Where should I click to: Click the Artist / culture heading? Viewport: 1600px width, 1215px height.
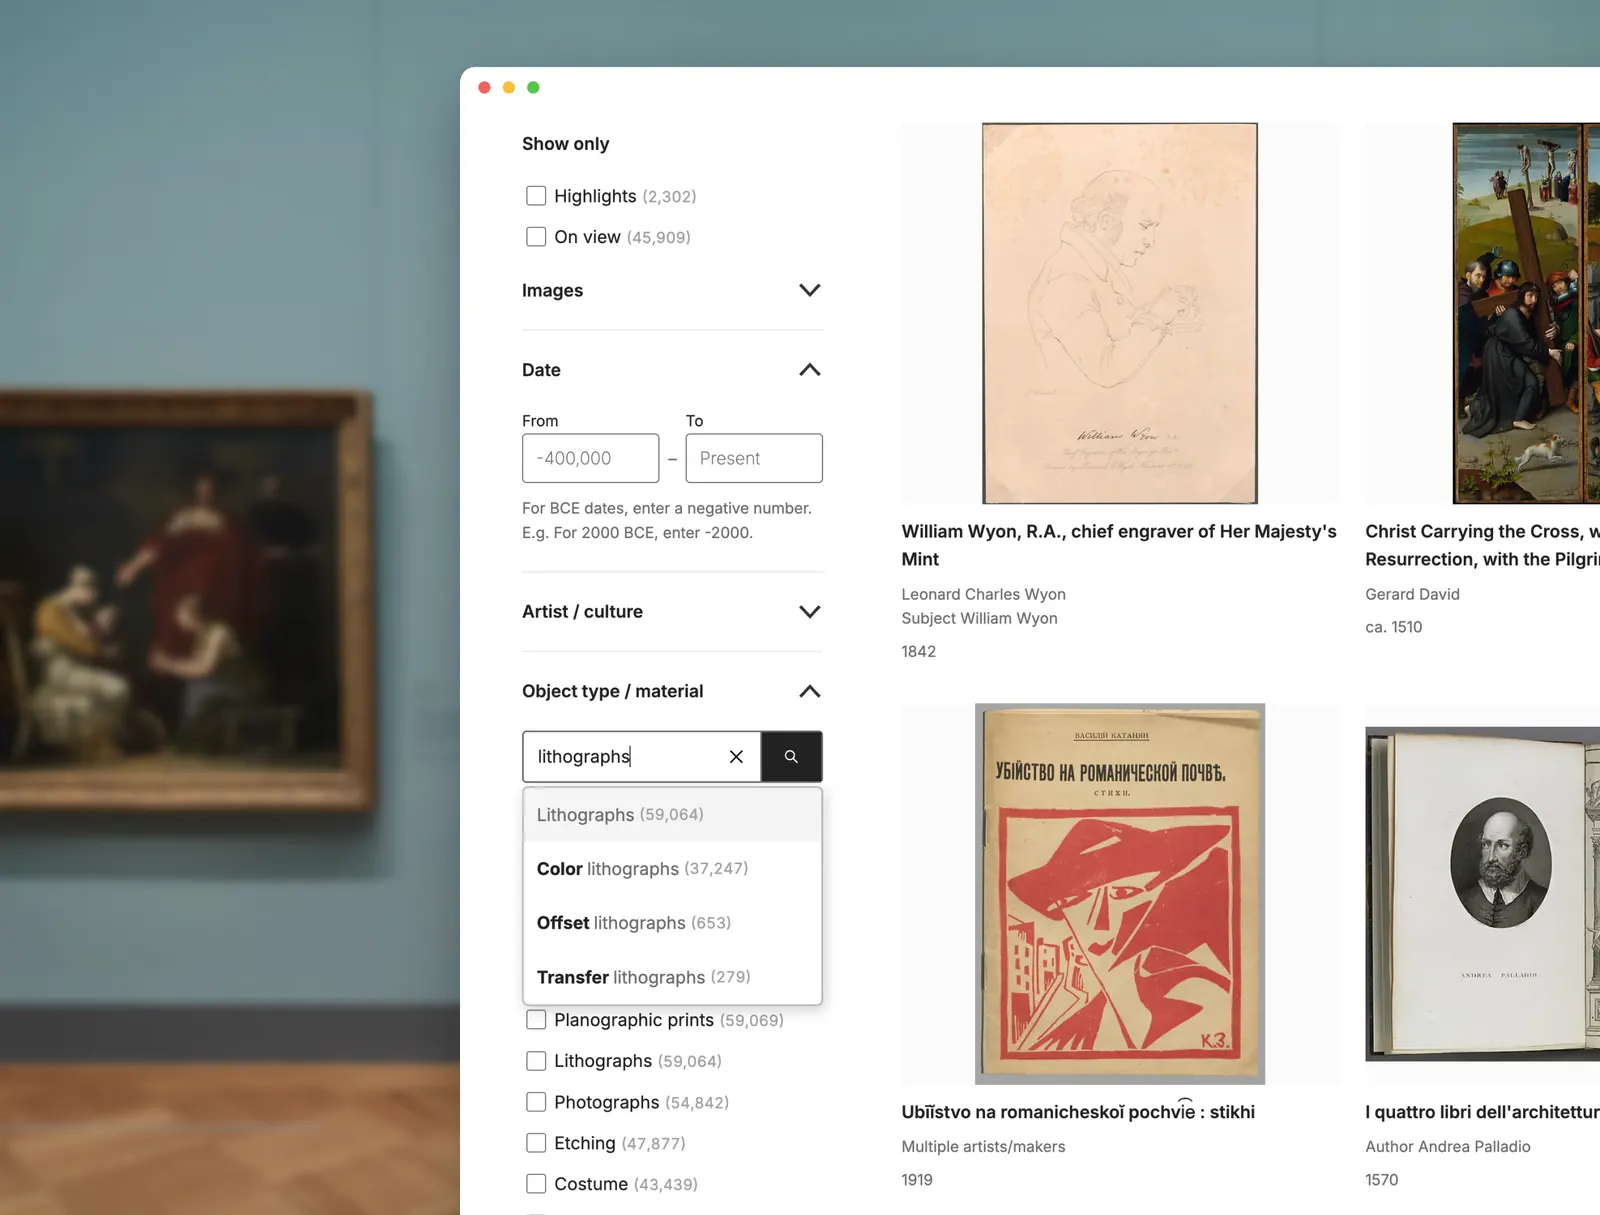pos(582,611)
